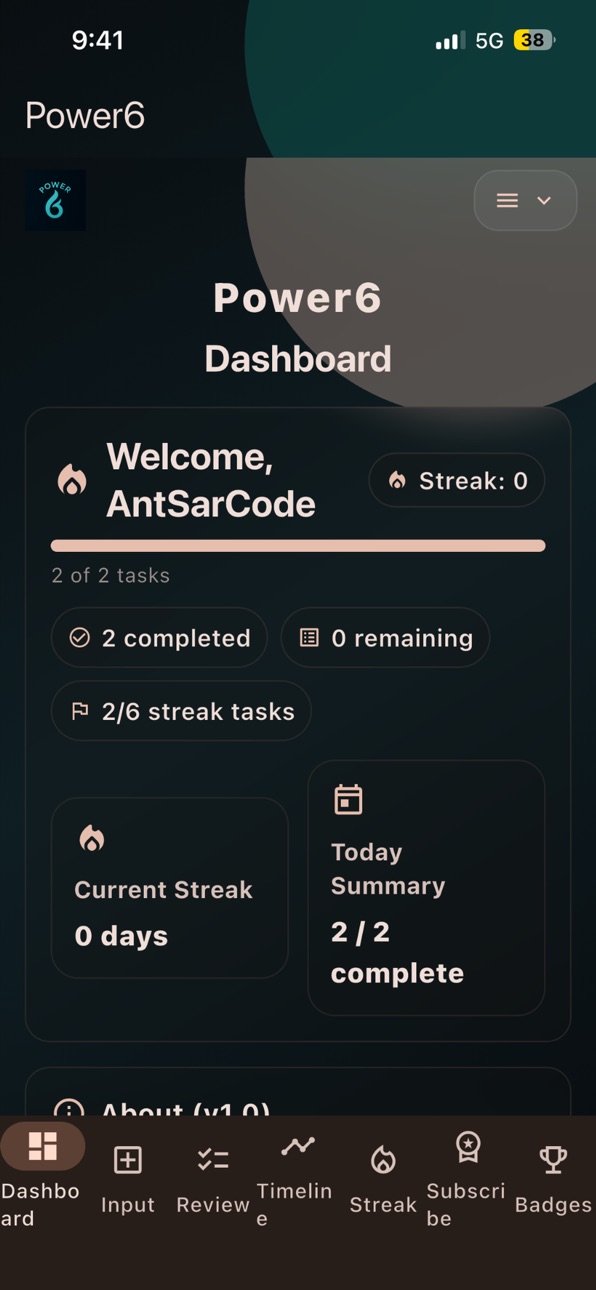Tap the 9:41 clock in status bar
Image resolution: width=596 pixels, height=1290 pixels.
[x=97, y=40]
